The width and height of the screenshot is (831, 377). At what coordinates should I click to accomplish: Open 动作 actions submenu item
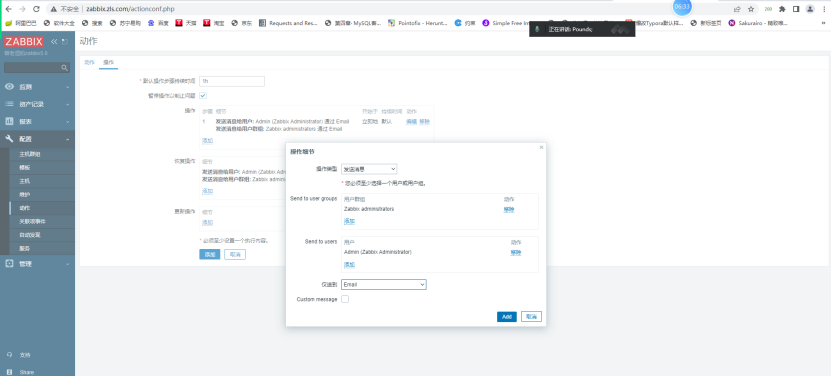(x=25, y=208)
